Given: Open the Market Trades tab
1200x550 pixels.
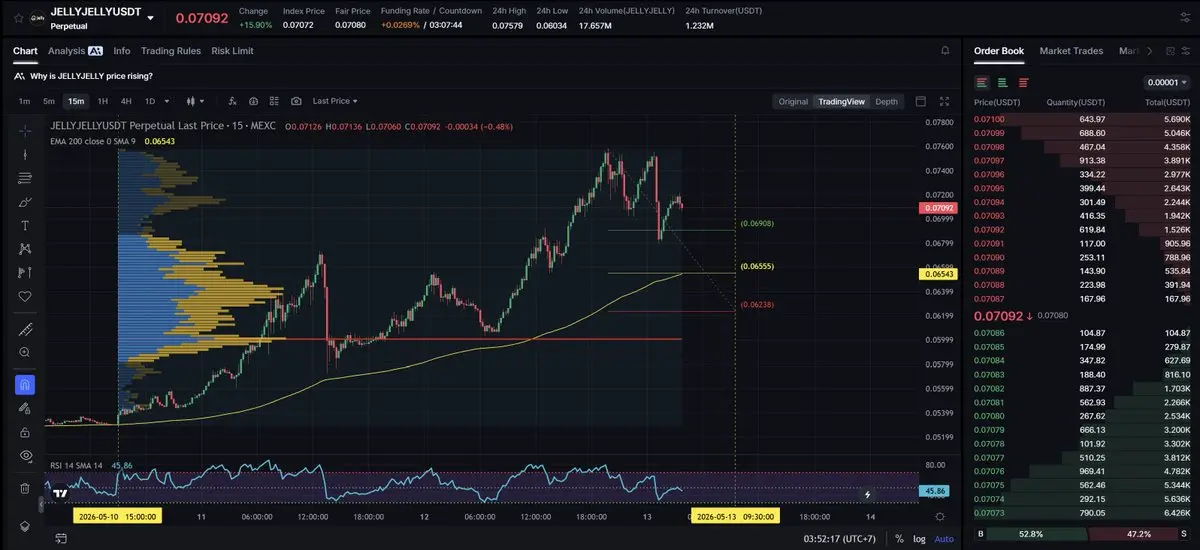Looking at the screenshot, I should (1071, 51).
